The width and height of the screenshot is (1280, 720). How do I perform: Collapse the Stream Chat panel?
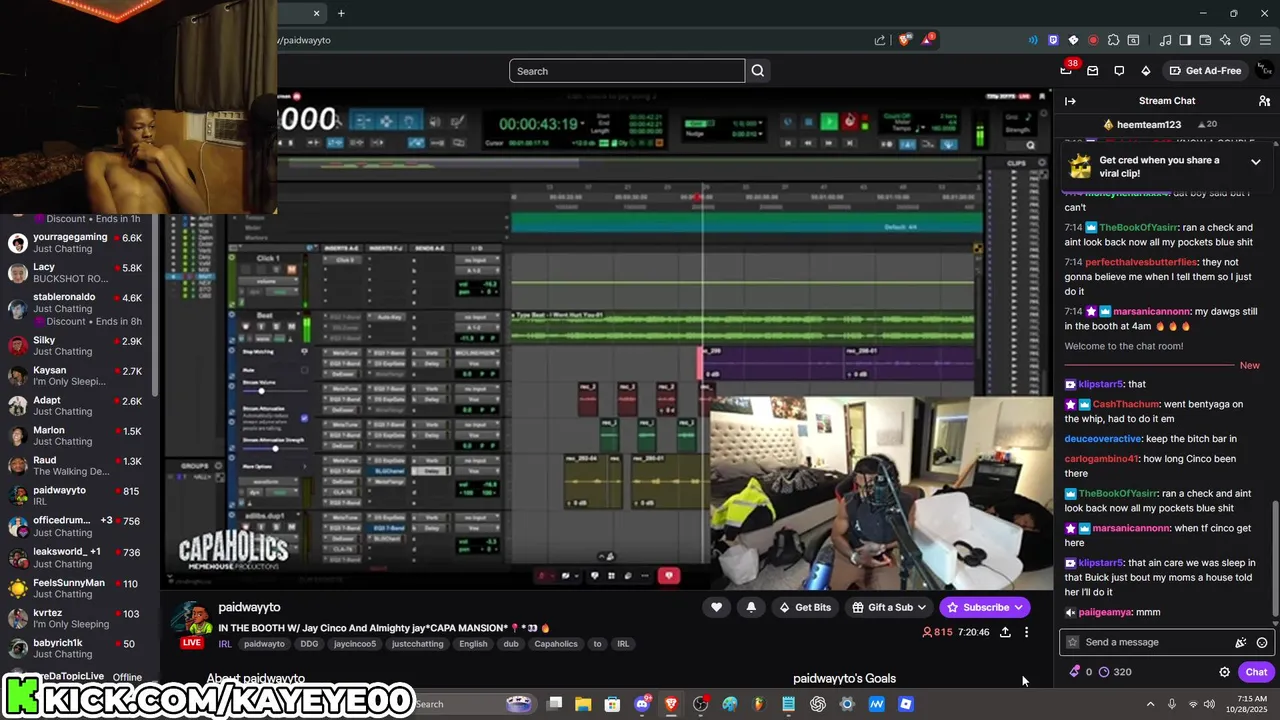pyautogui.click(x=1070, y=101)
